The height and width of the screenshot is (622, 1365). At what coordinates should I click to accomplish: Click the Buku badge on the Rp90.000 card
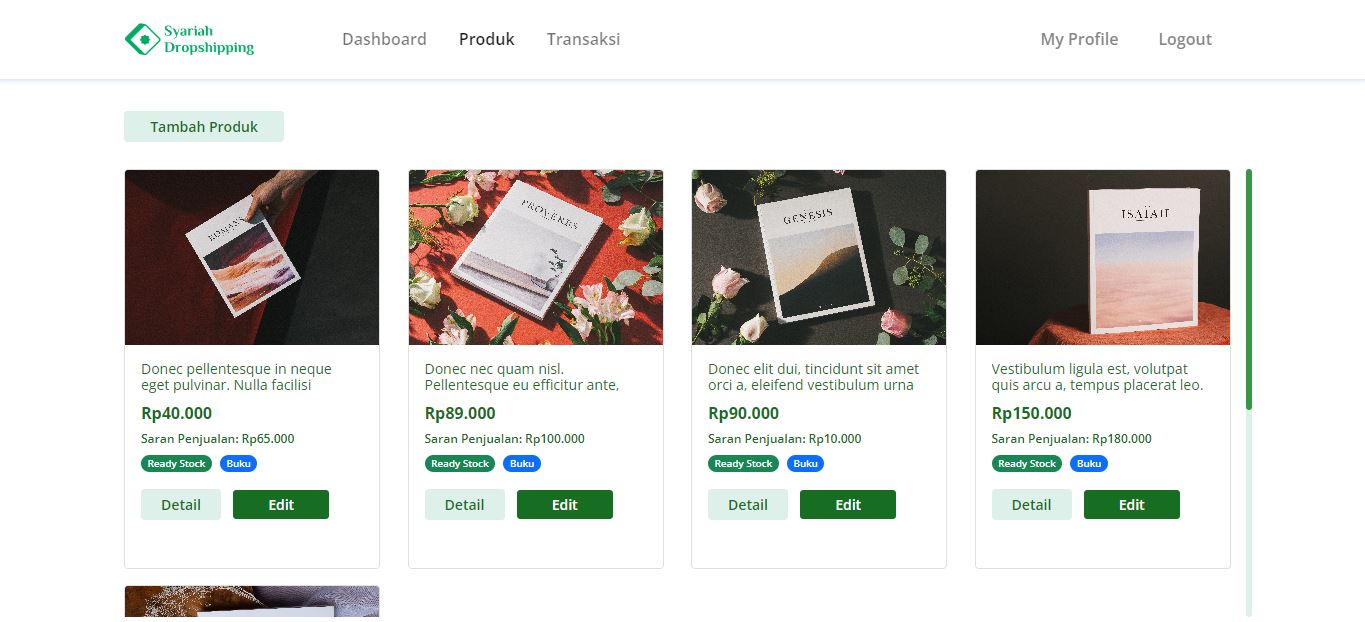(805, 463)
